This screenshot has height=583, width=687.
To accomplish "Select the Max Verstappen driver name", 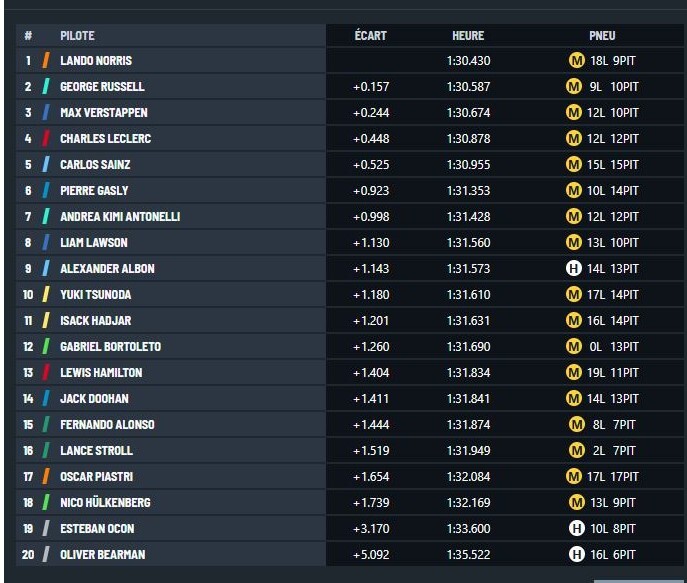I will (x=104, y=113).
